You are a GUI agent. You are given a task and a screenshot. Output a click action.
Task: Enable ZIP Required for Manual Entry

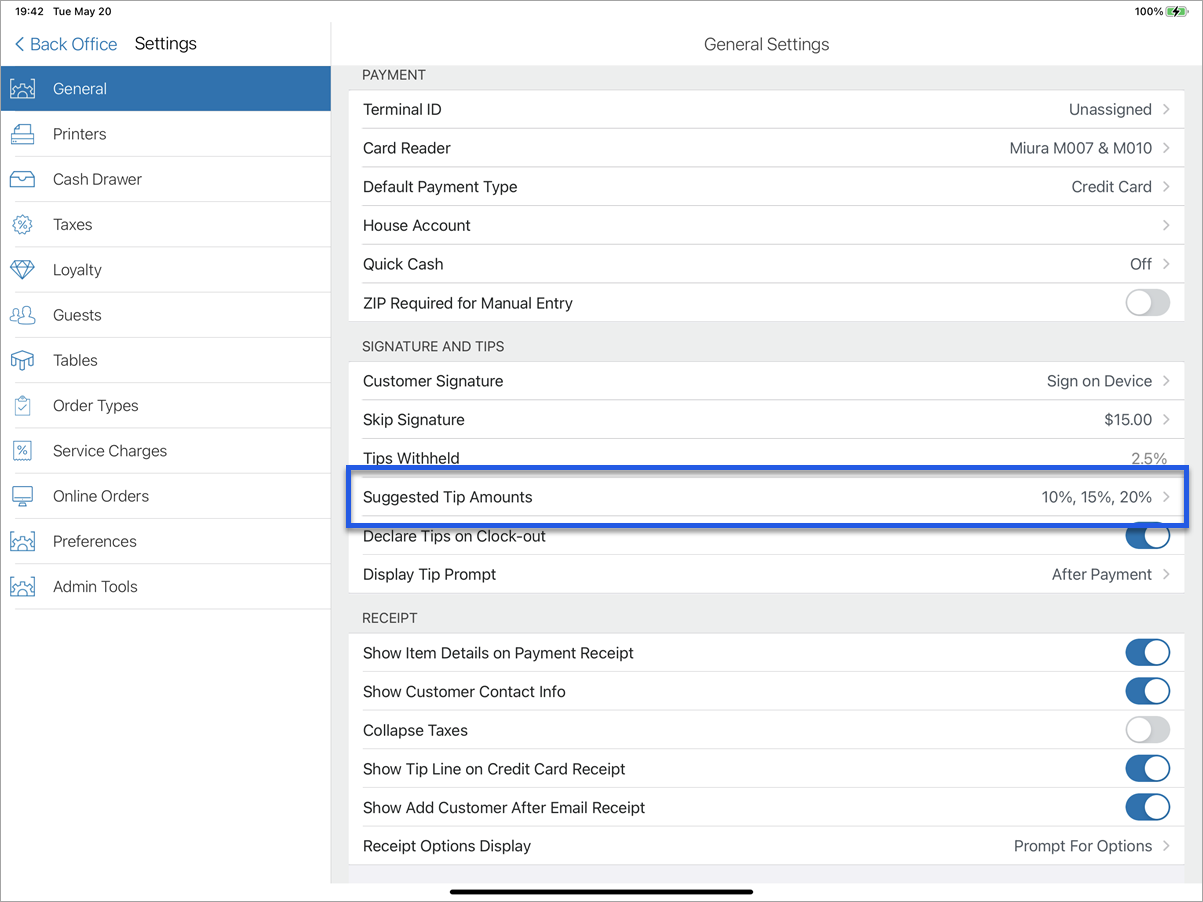click(x=1147, y=303)
